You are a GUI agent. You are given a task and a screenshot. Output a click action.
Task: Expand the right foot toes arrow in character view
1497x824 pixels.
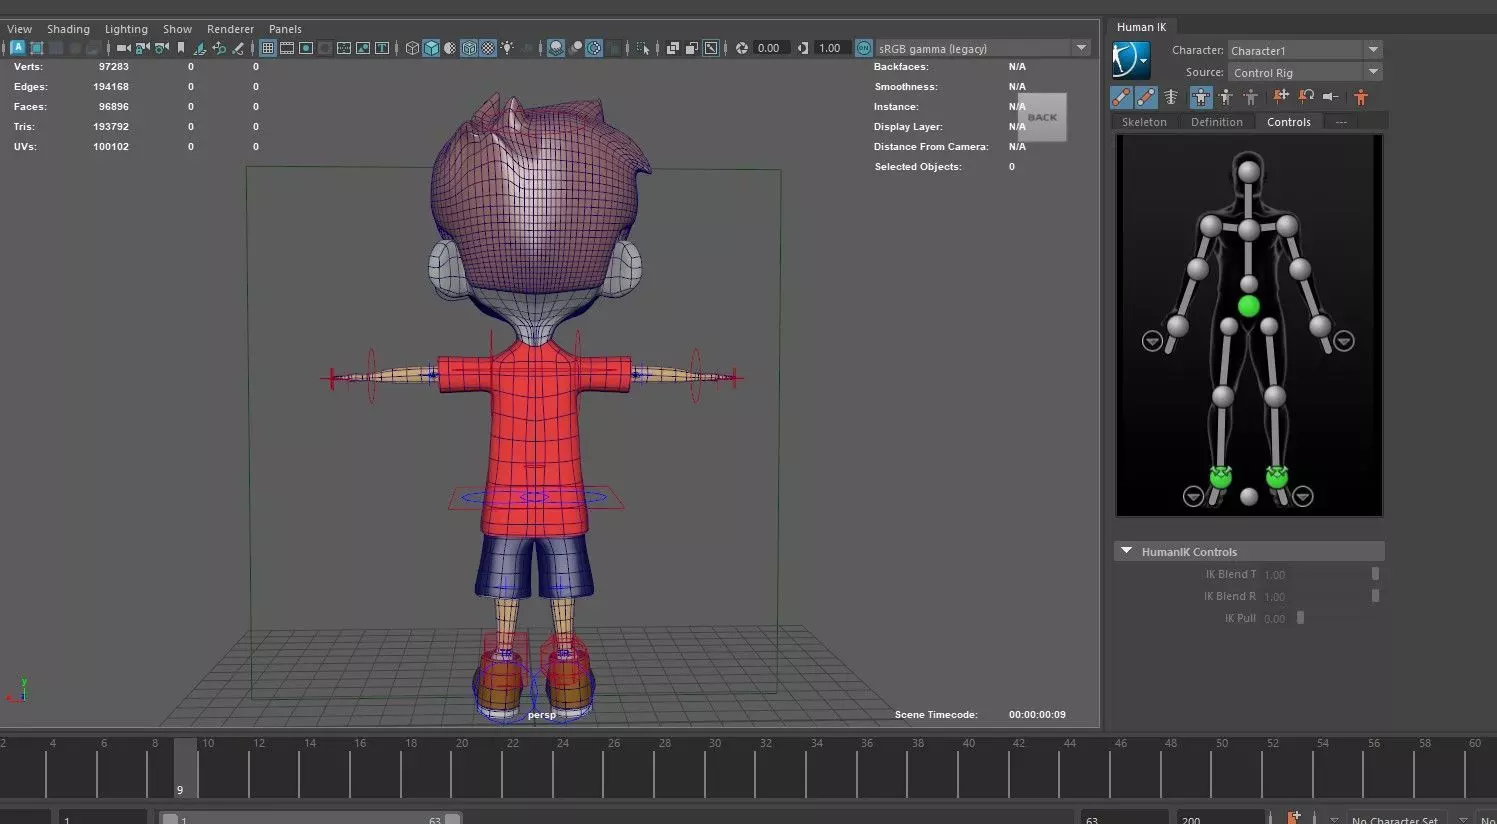(x=1193, y=496)
